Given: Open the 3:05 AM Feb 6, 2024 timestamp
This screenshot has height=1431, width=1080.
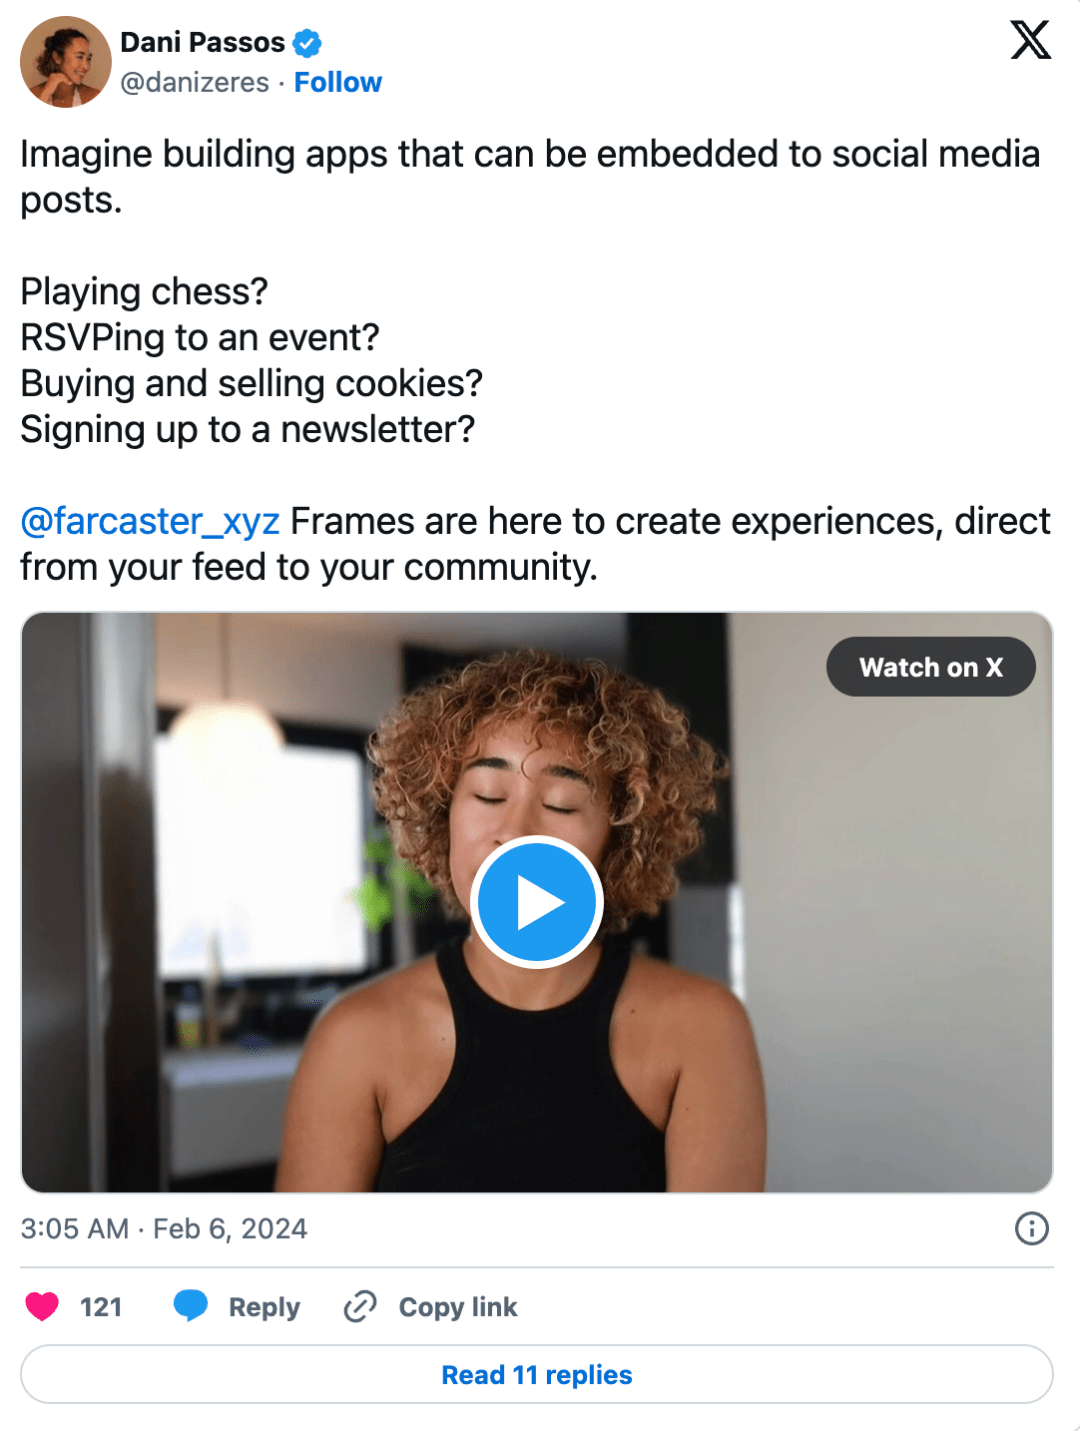Looking at the screenshot, I should 164,1228.
